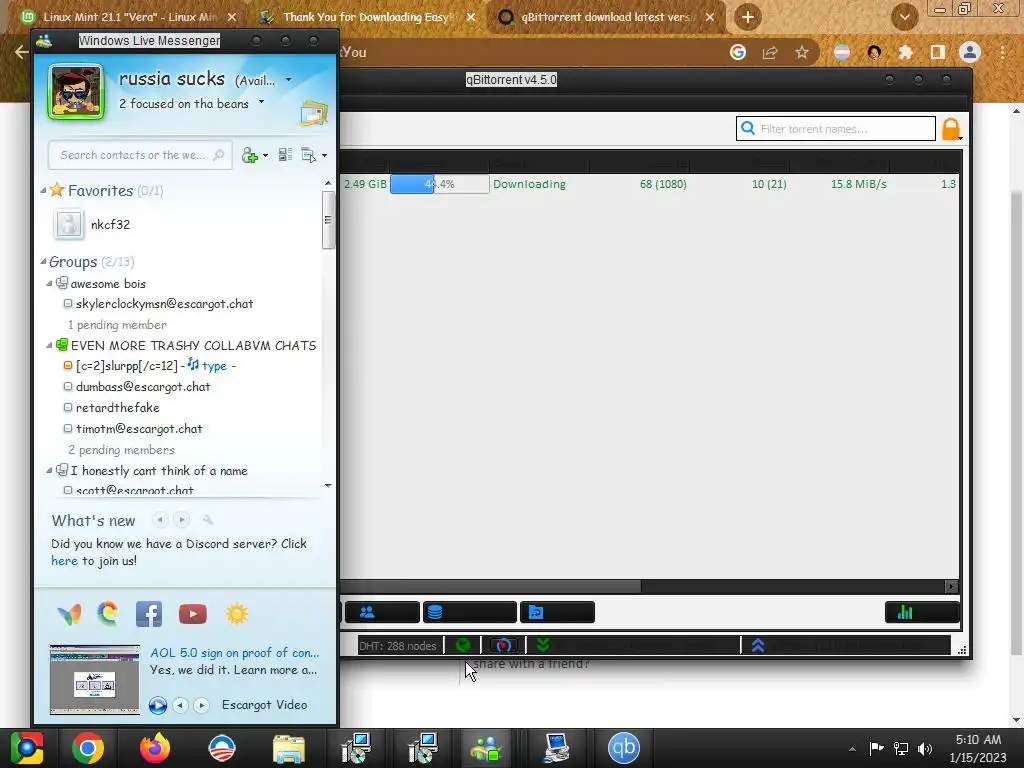The width and height of the screenshot is (1024, 768).
Task: Collapse the awesome bois group
Action: pos(49,284)
